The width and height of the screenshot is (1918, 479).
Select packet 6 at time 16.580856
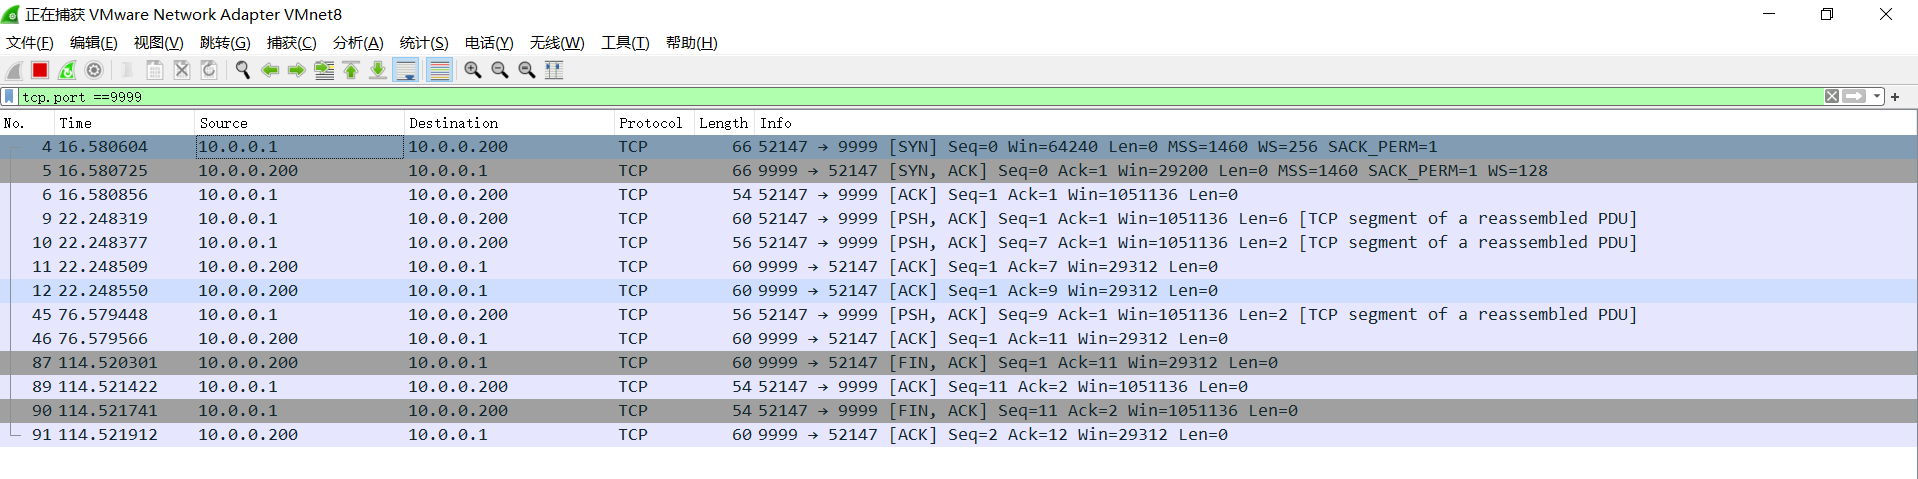958,195
